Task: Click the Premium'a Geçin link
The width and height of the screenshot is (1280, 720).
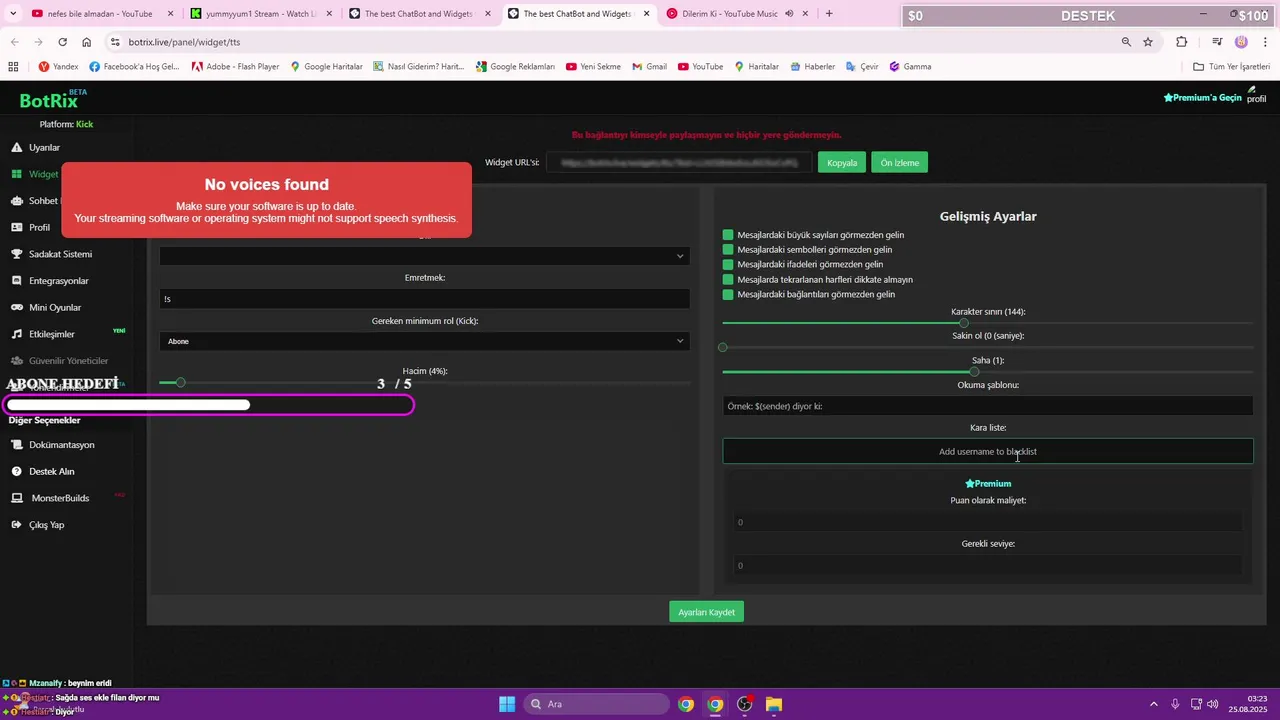Action: coord(1202,98)
